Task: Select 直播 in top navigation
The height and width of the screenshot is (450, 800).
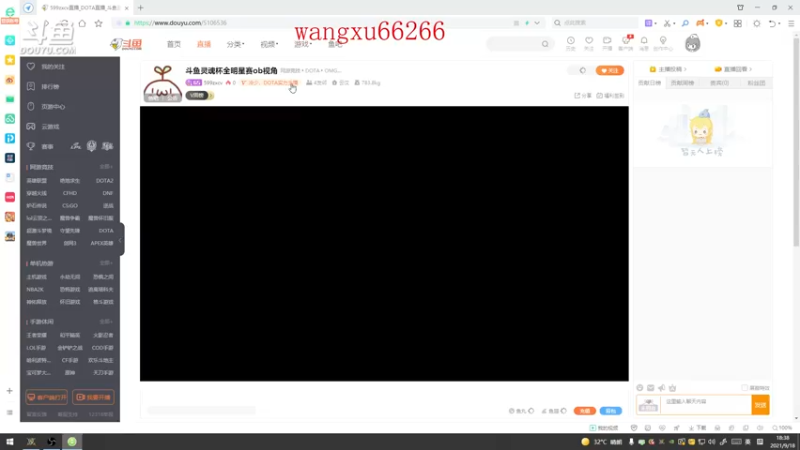Action: click(x=204, y=44)
